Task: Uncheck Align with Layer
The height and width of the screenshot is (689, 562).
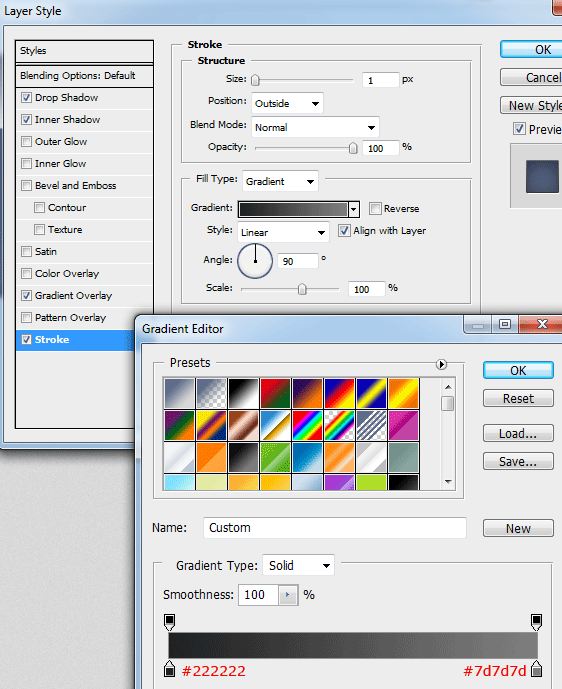Action: [344, 231]
